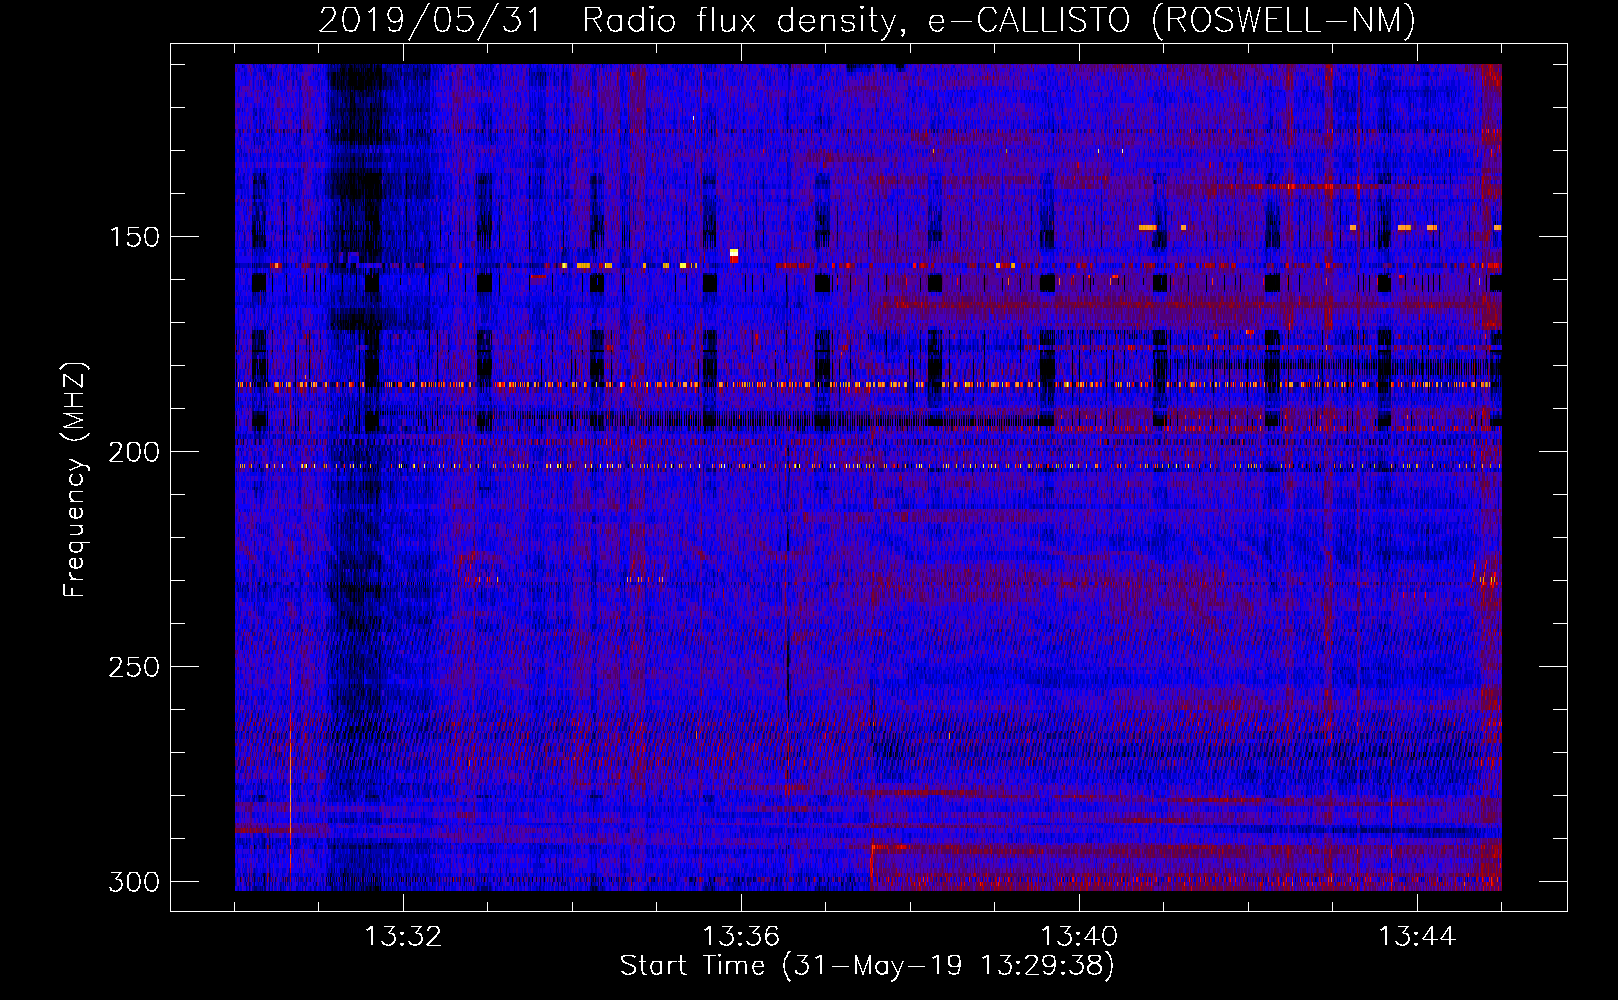The image size is (1618, 1000).
Task: Click the 250 frequency tick label
Action: [134, 667]
